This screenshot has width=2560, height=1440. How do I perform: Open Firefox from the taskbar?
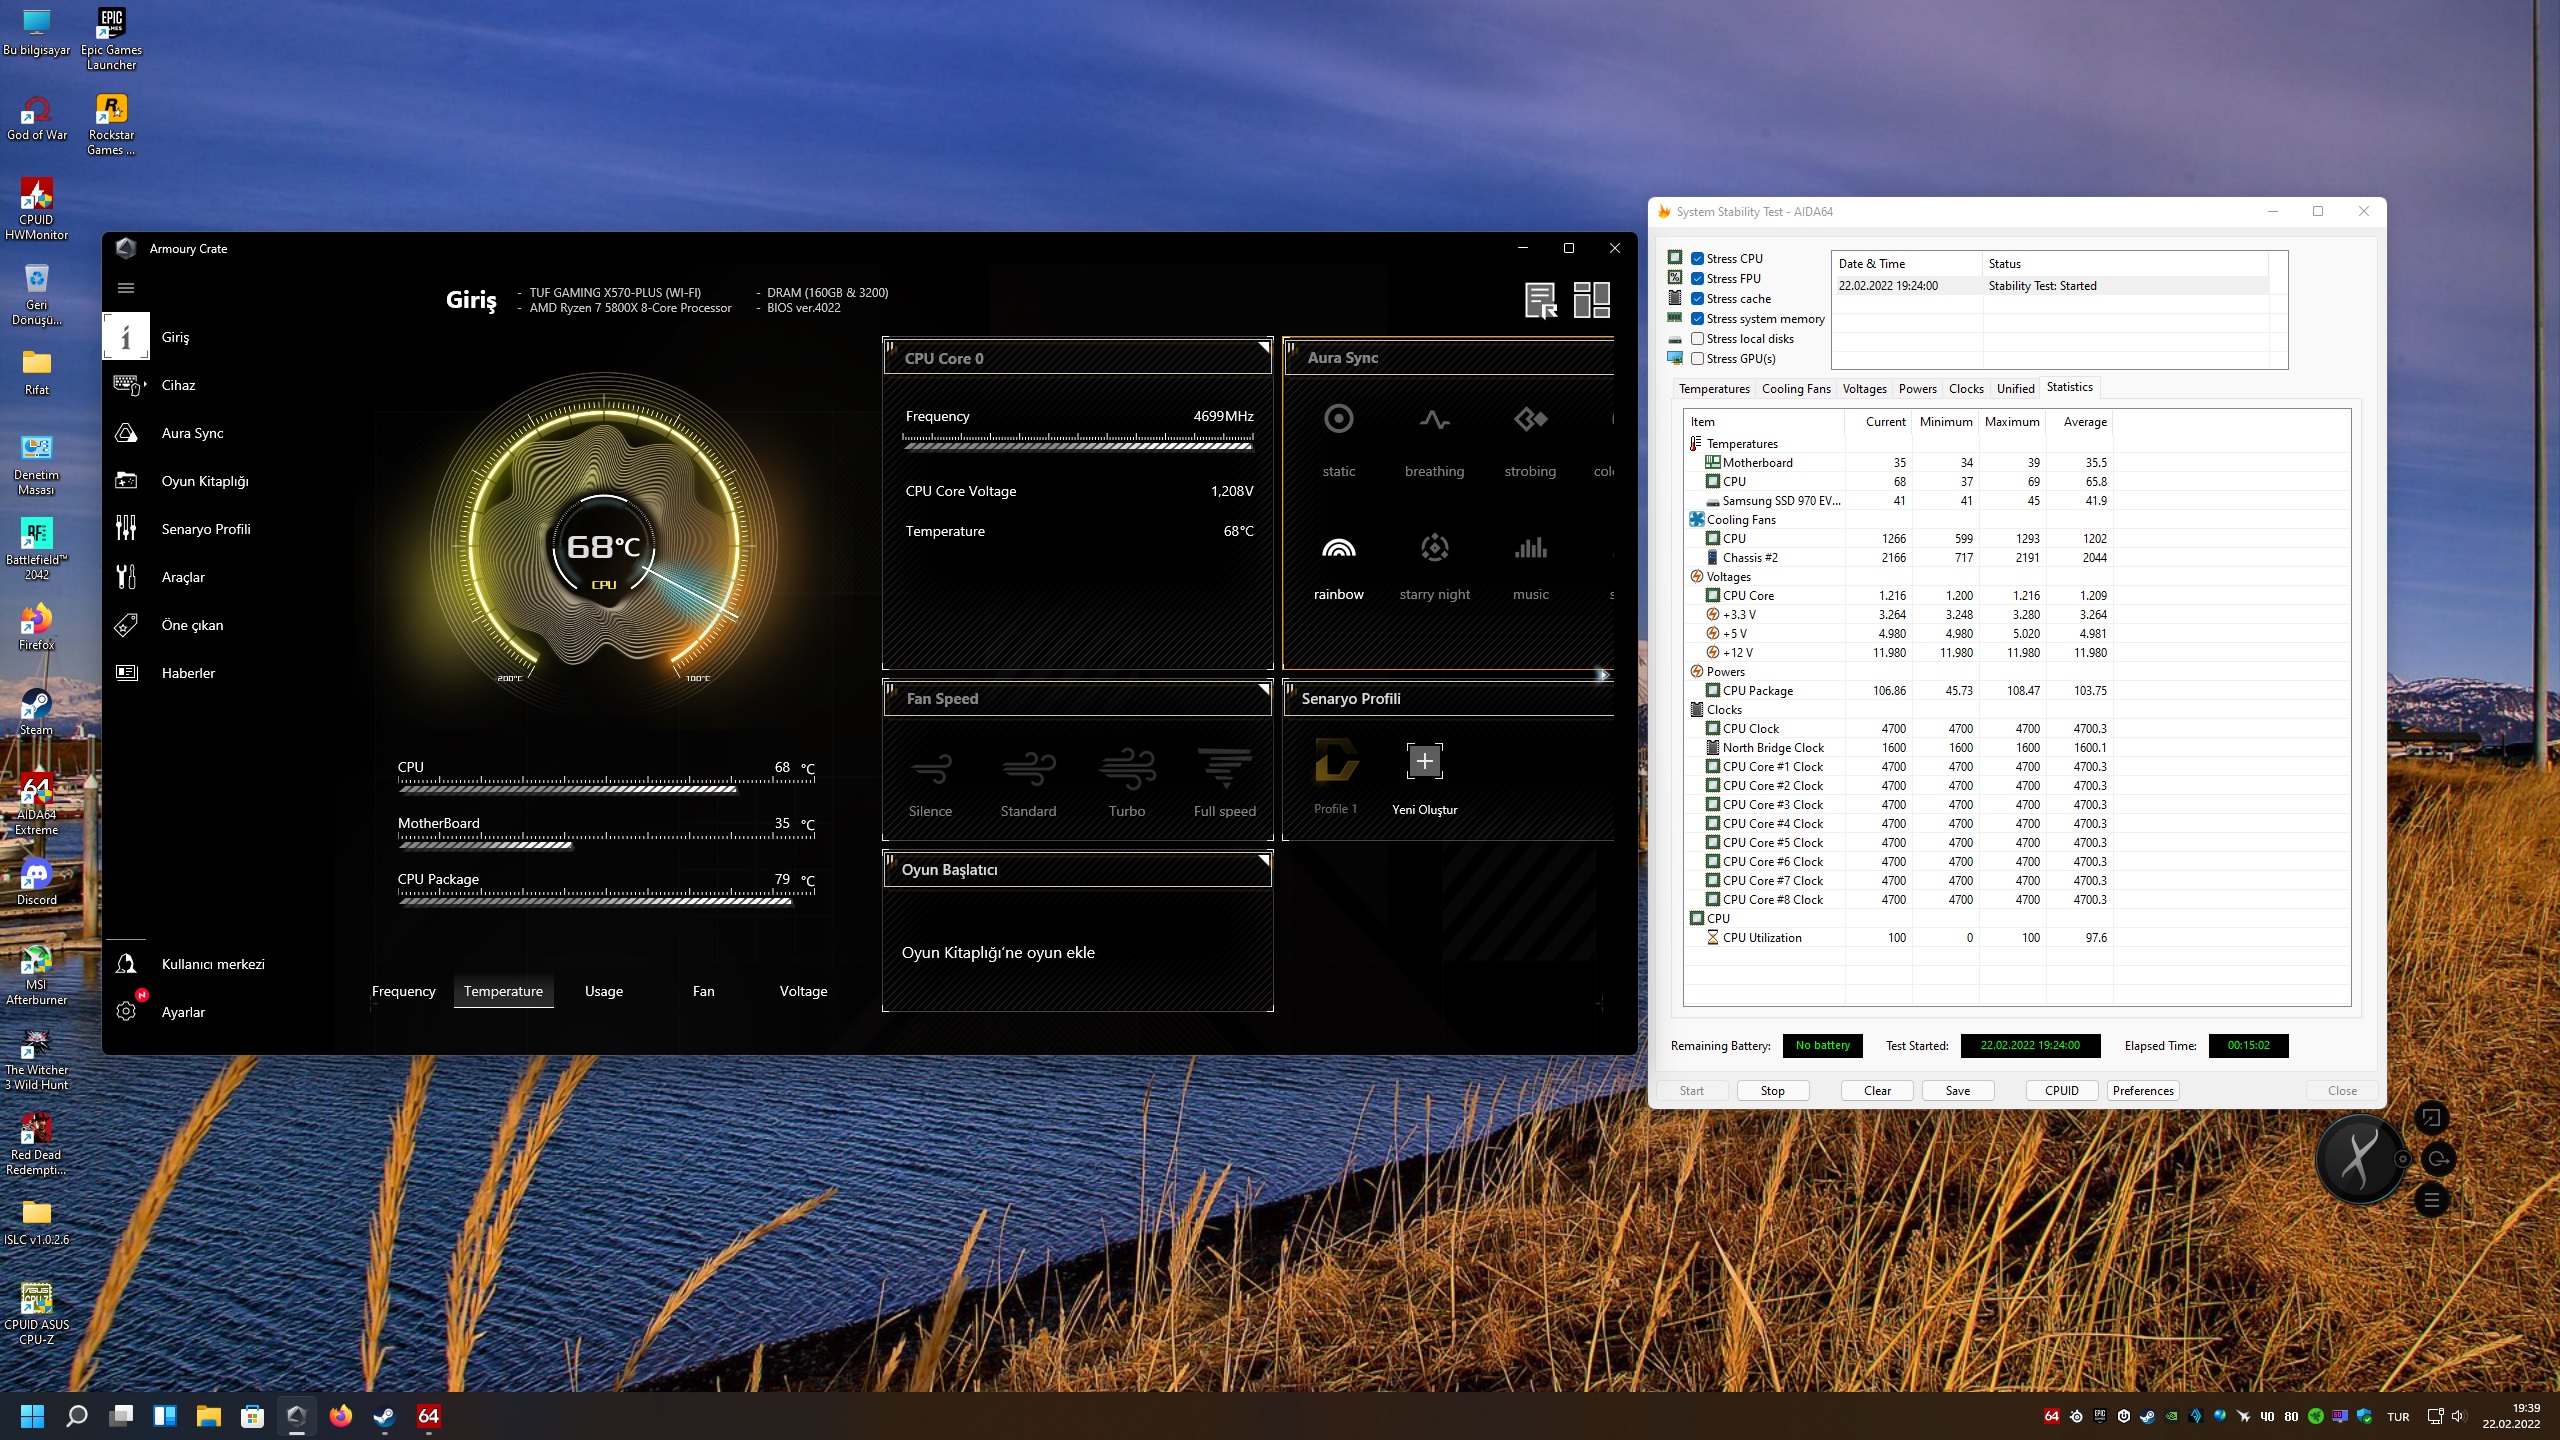tap(340, 1416)
